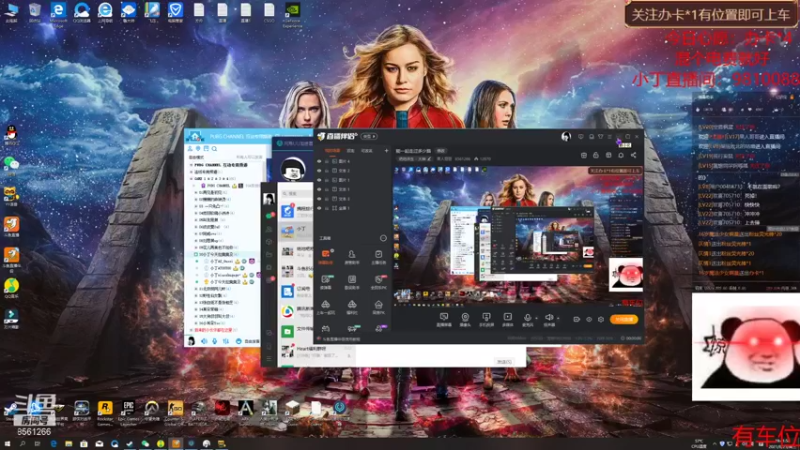Click the record camera icon beside the stream button
800x450 pixels.
point(577,319)
